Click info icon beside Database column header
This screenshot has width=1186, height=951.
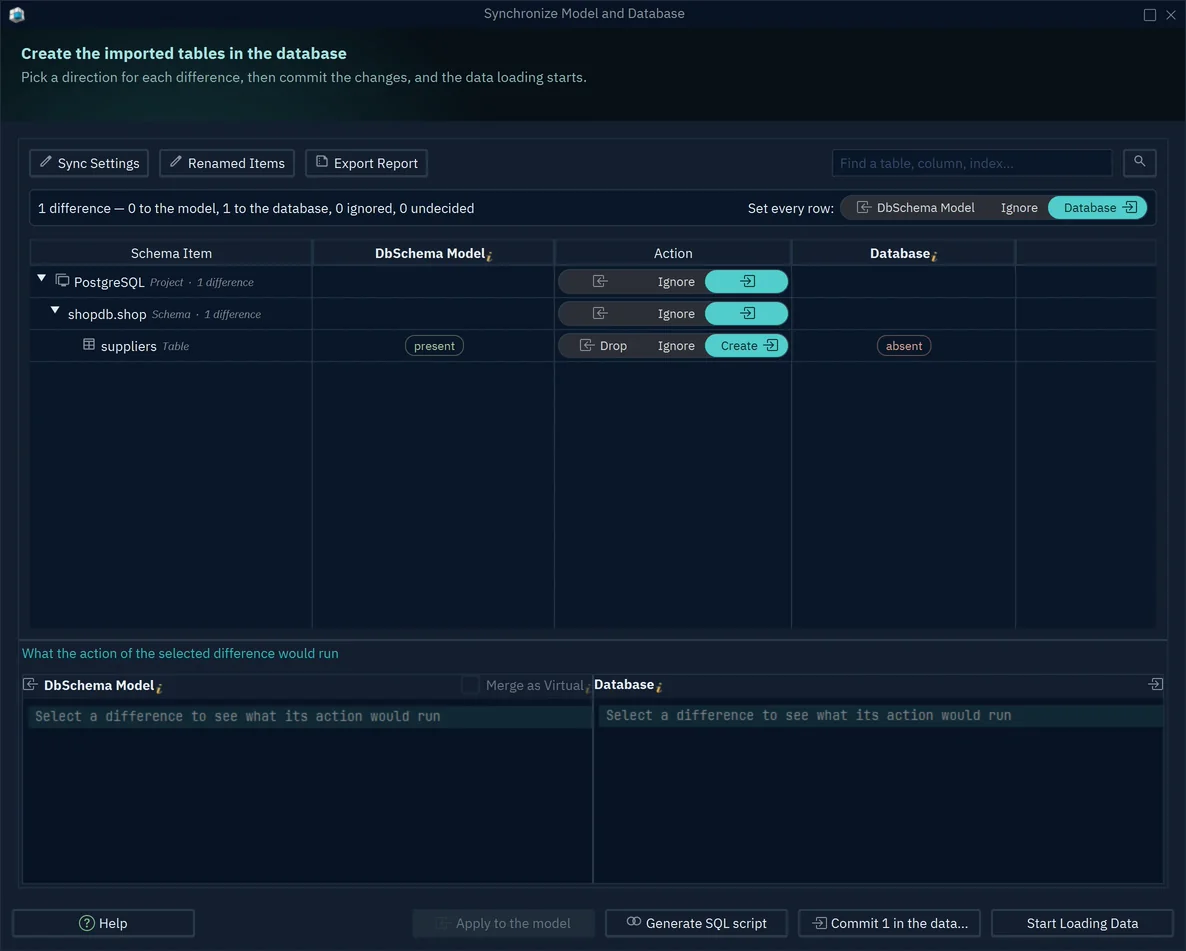[x=934, y=256]
